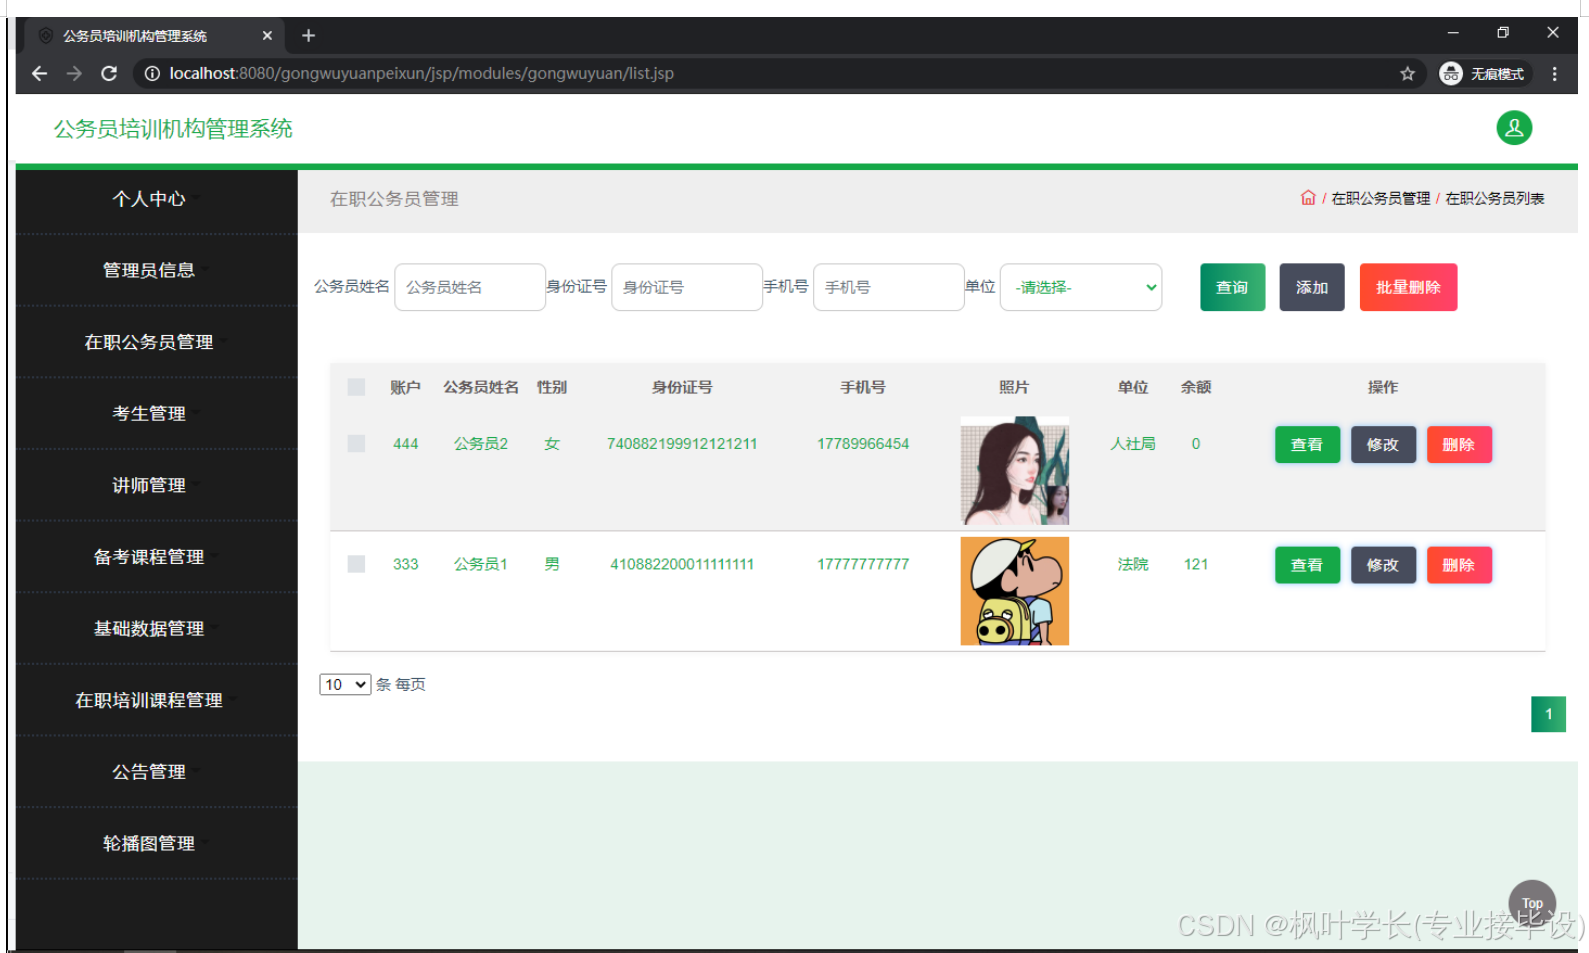The height and width of the screenshot is (953, 1589).
Task: Click the cartoon photo of 公务员1
Action: (1014, 591)
